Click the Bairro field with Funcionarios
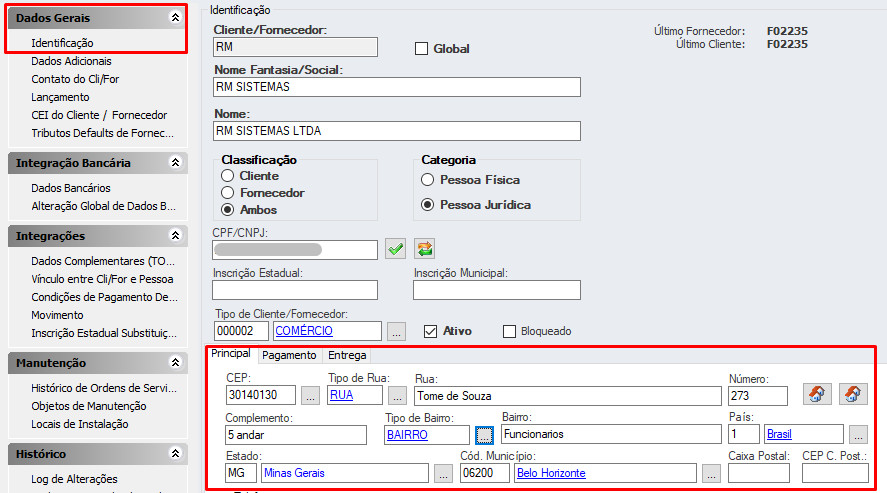 612,434
